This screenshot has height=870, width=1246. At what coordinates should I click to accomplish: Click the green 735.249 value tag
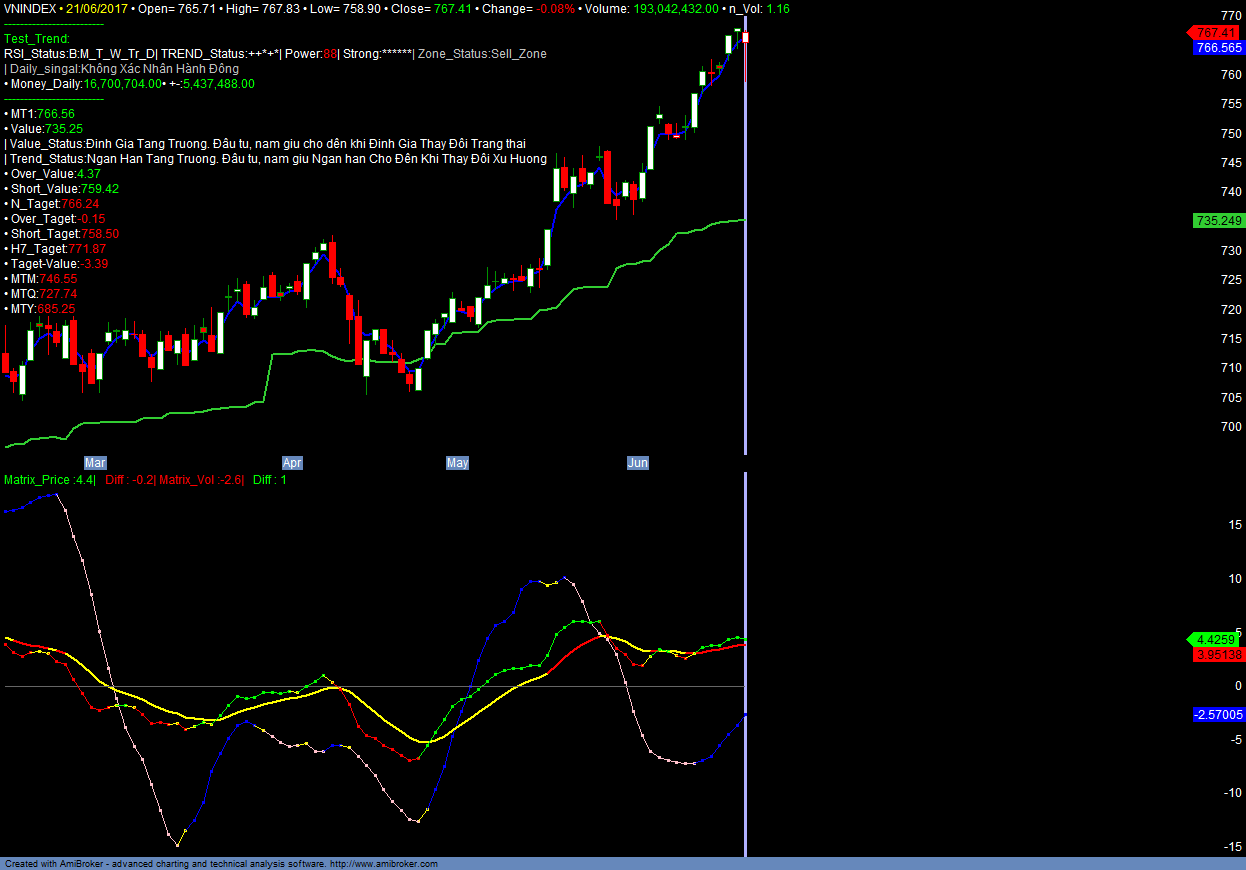click(x=1218, y=220)
